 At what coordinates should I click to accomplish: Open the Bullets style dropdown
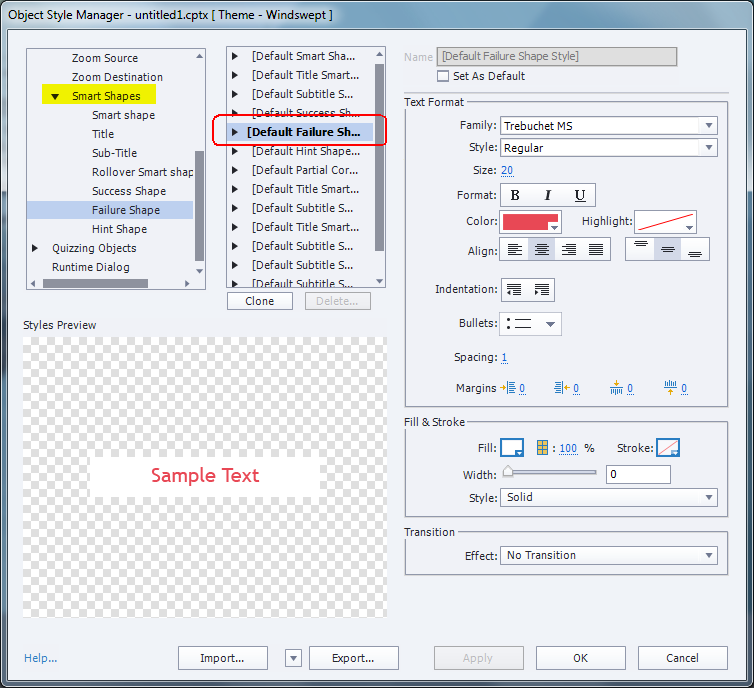tap(530, 324)
